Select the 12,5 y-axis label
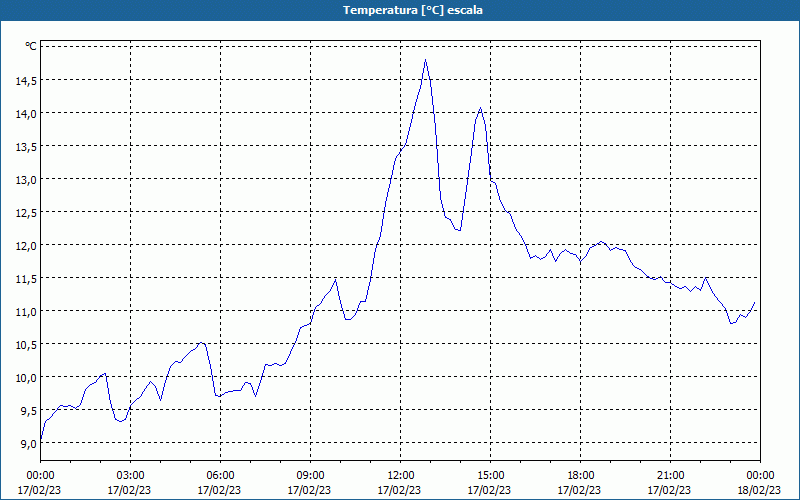Screen dimensions: 800x500 pos(26,212)
